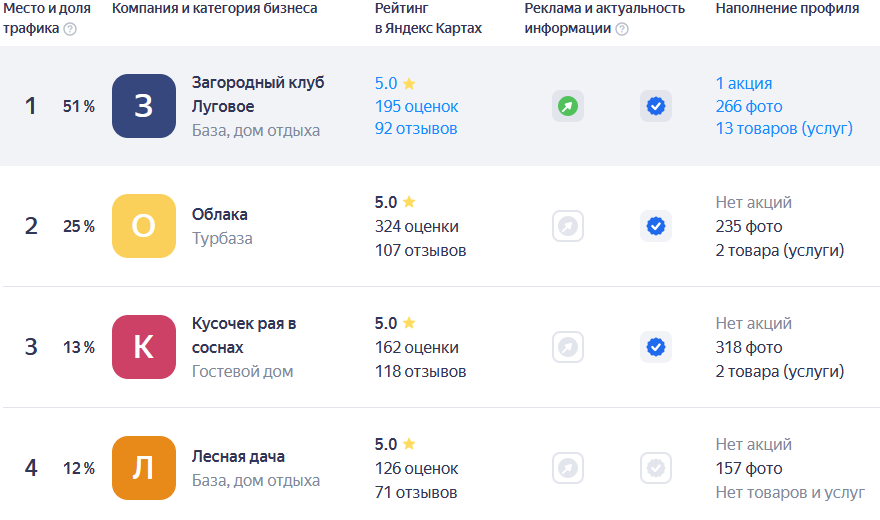The height and width of the screenshot is (520, 880).
Task: Click the pink 'К' company logo
Action: point(144,347)
